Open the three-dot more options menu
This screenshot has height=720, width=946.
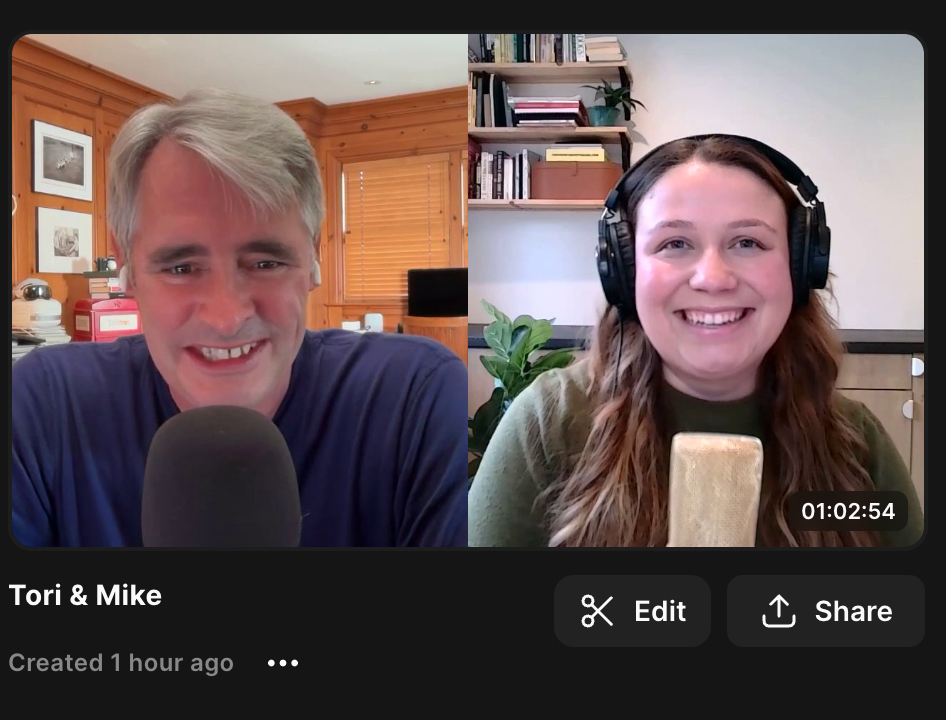(283, 663)
